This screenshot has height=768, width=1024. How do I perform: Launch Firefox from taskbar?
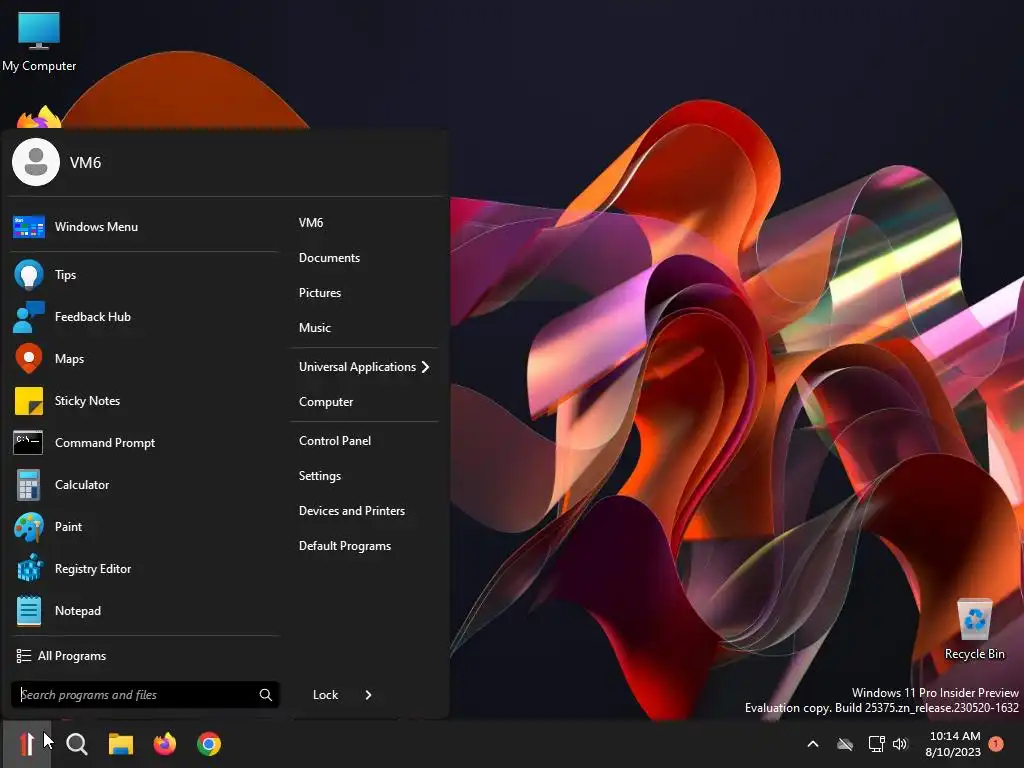(165, 744)
